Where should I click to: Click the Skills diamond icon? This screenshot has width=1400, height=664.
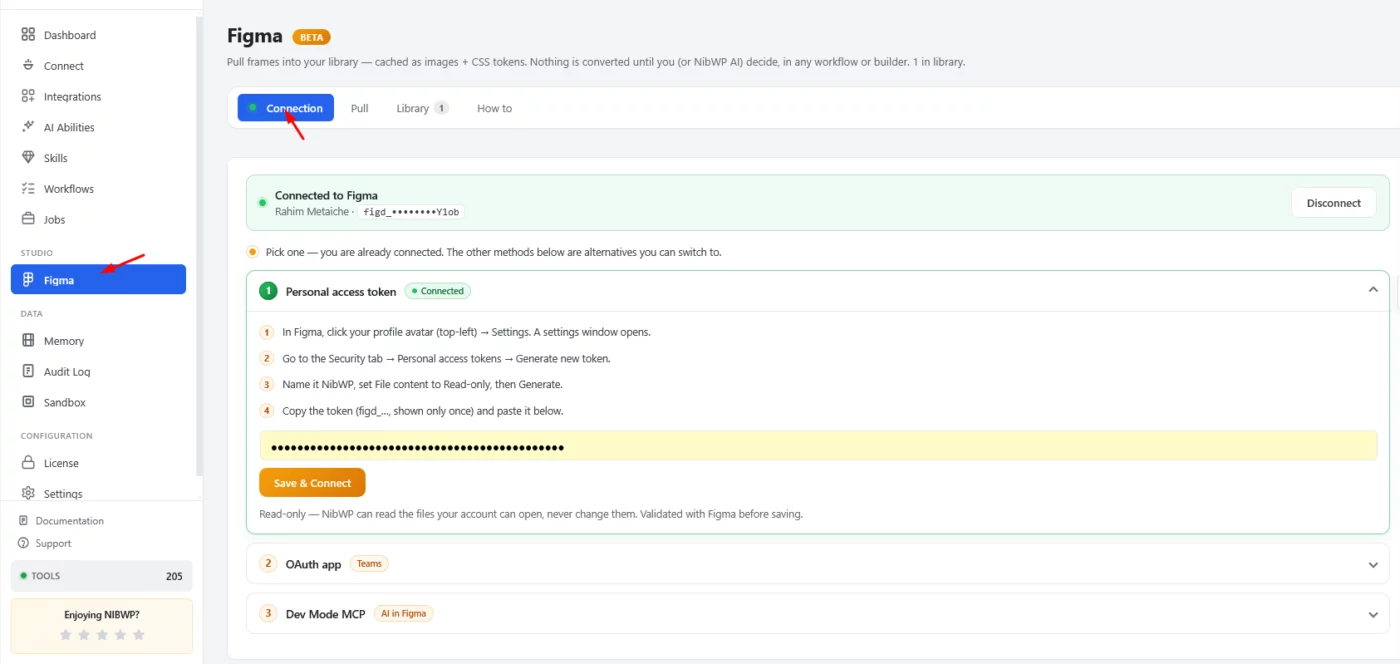pyautogui.click(x=28, y=158)
